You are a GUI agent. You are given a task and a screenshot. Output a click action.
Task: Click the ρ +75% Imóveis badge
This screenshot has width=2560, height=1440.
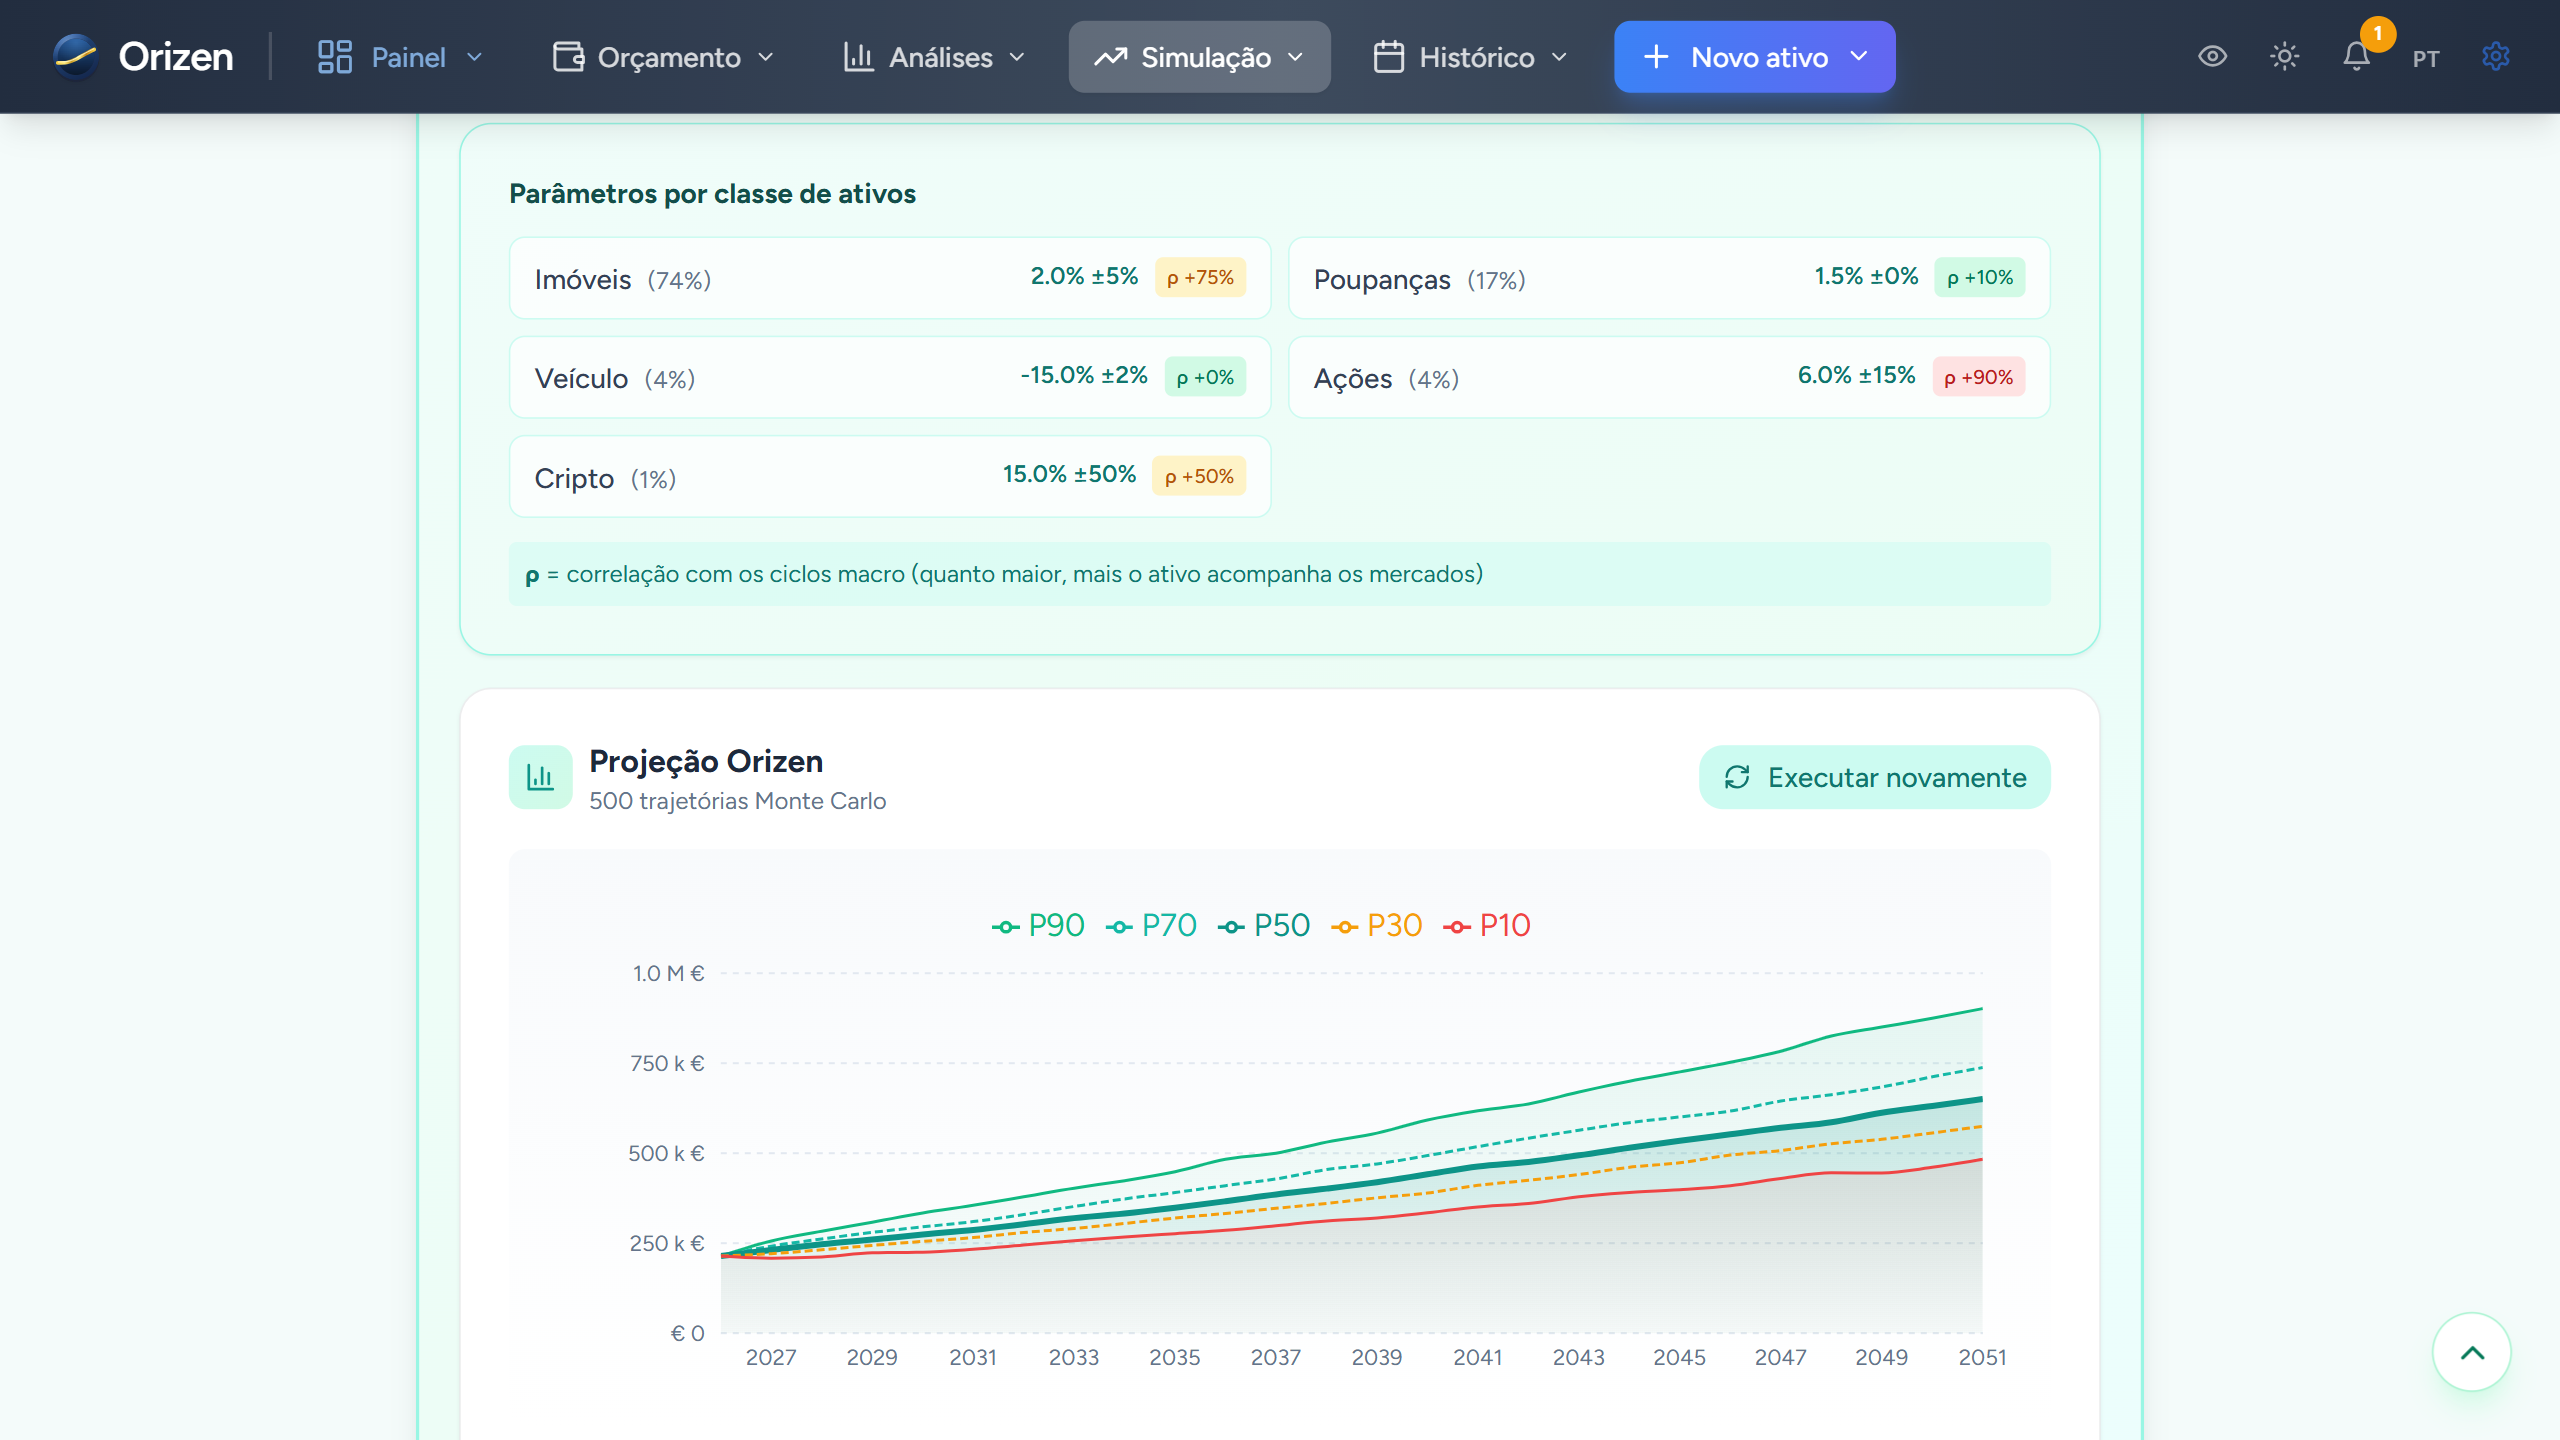point(1200,277)
